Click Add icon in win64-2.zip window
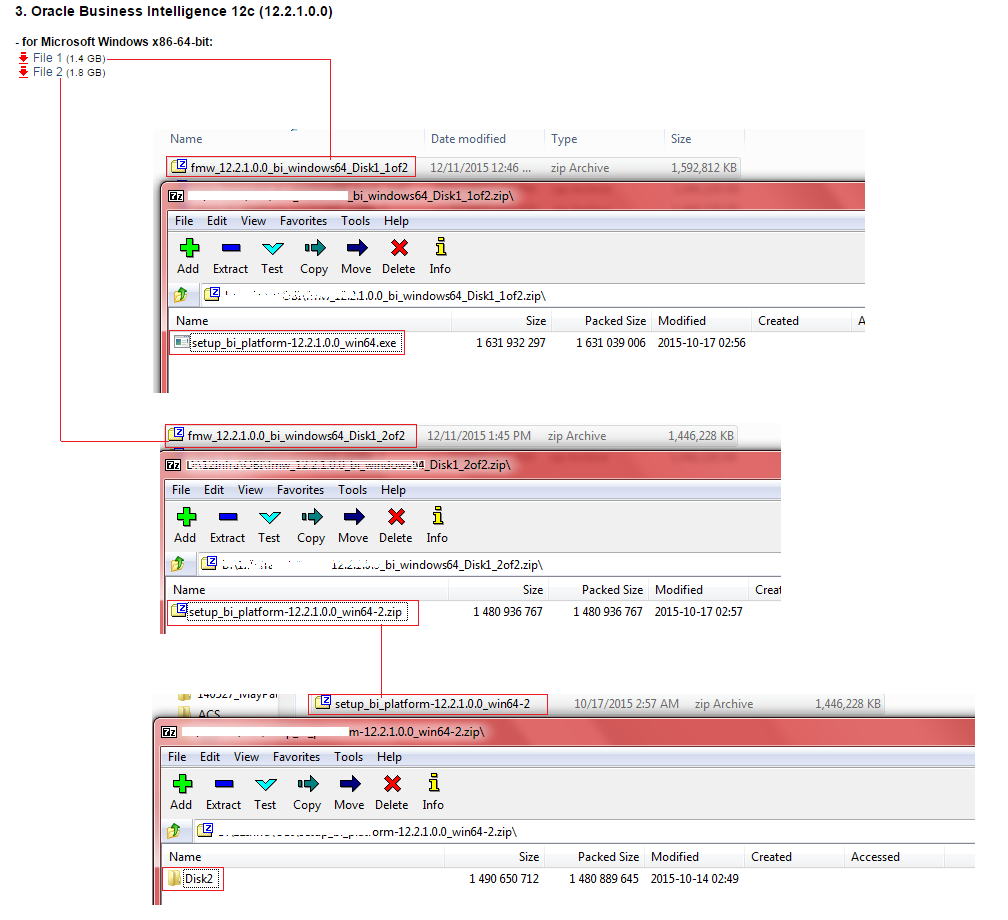 pos(182,784)
